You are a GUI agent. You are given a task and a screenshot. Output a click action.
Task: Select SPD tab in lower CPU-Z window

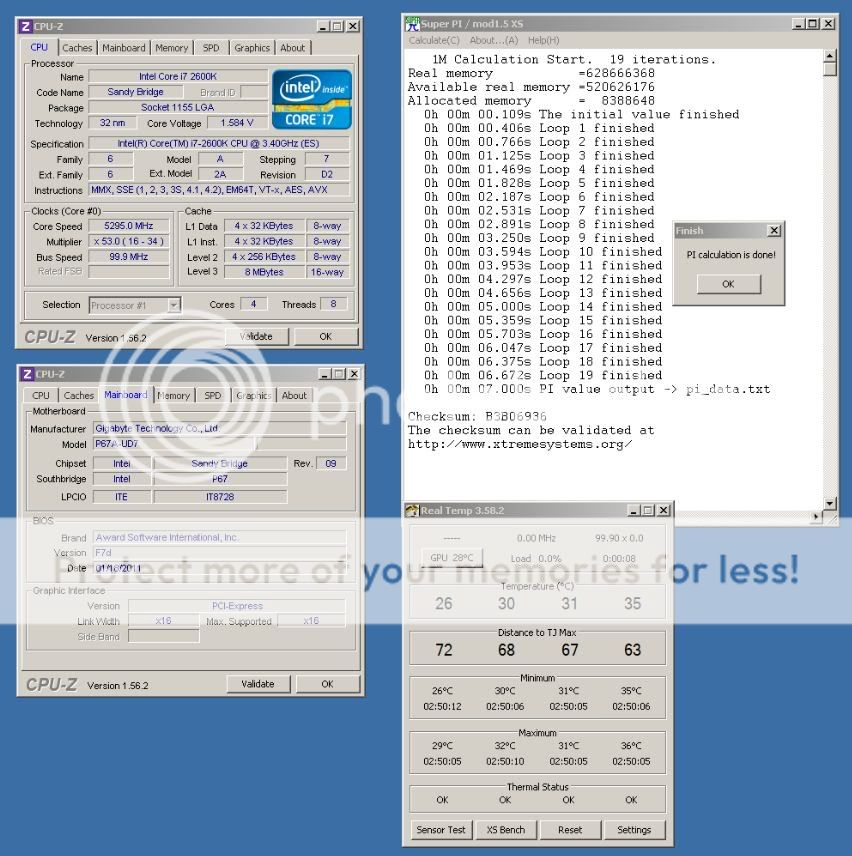tap(213, 396)
